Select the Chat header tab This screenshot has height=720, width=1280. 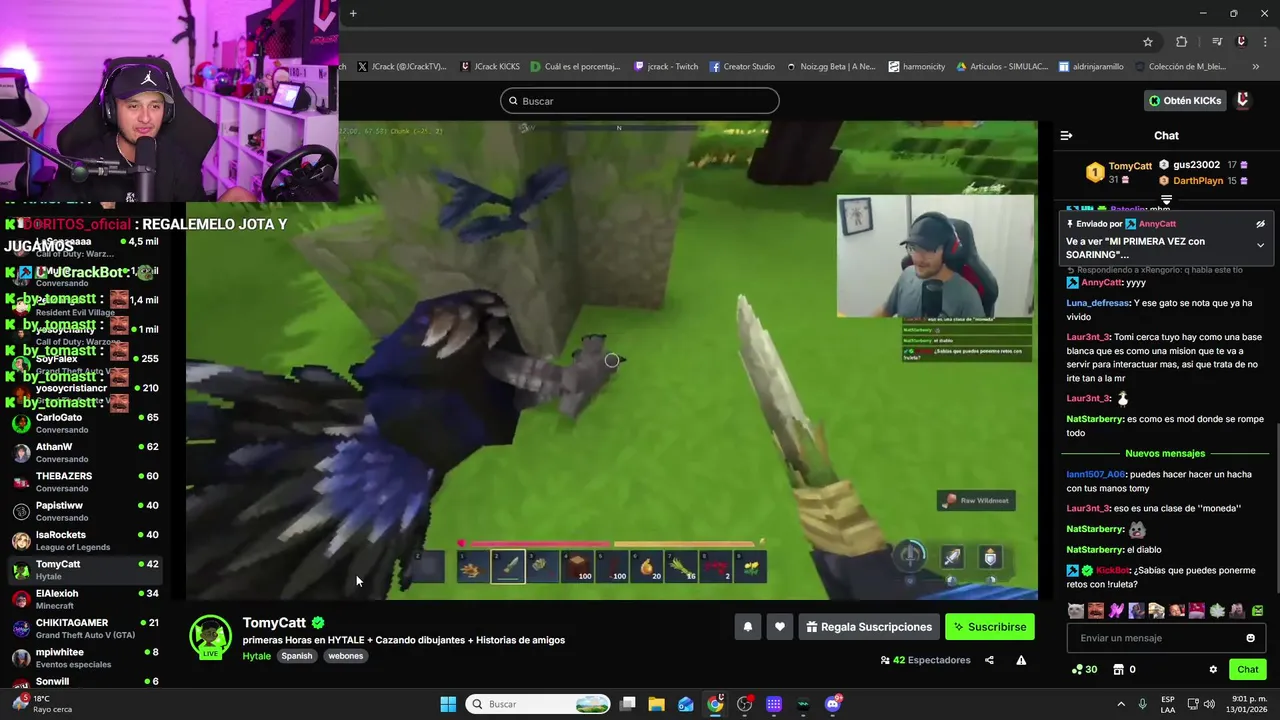coord(1166,135)
